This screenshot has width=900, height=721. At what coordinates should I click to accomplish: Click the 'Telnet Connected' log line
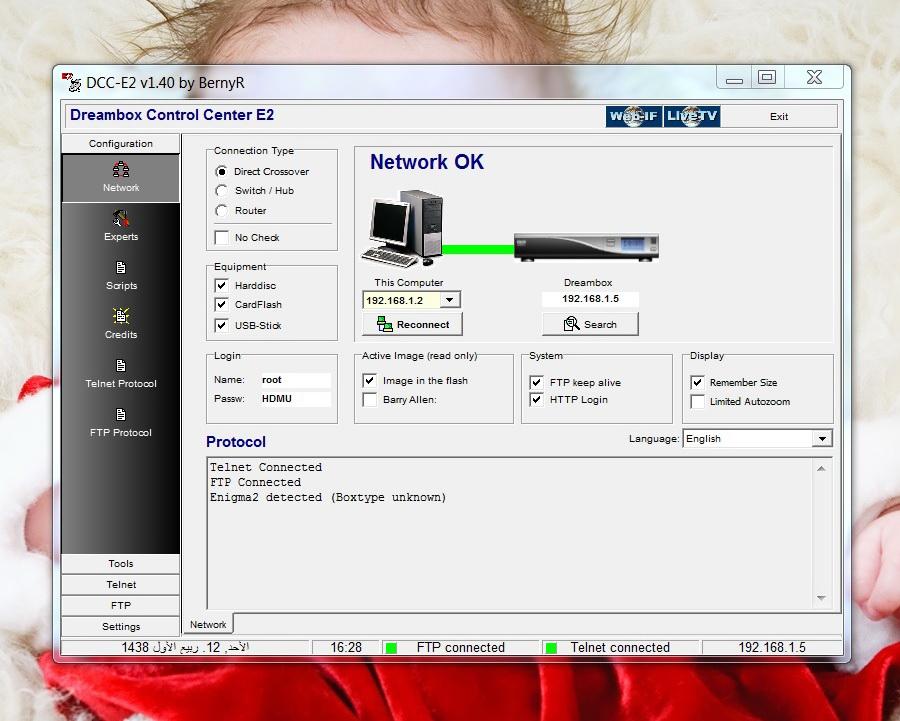266,467
